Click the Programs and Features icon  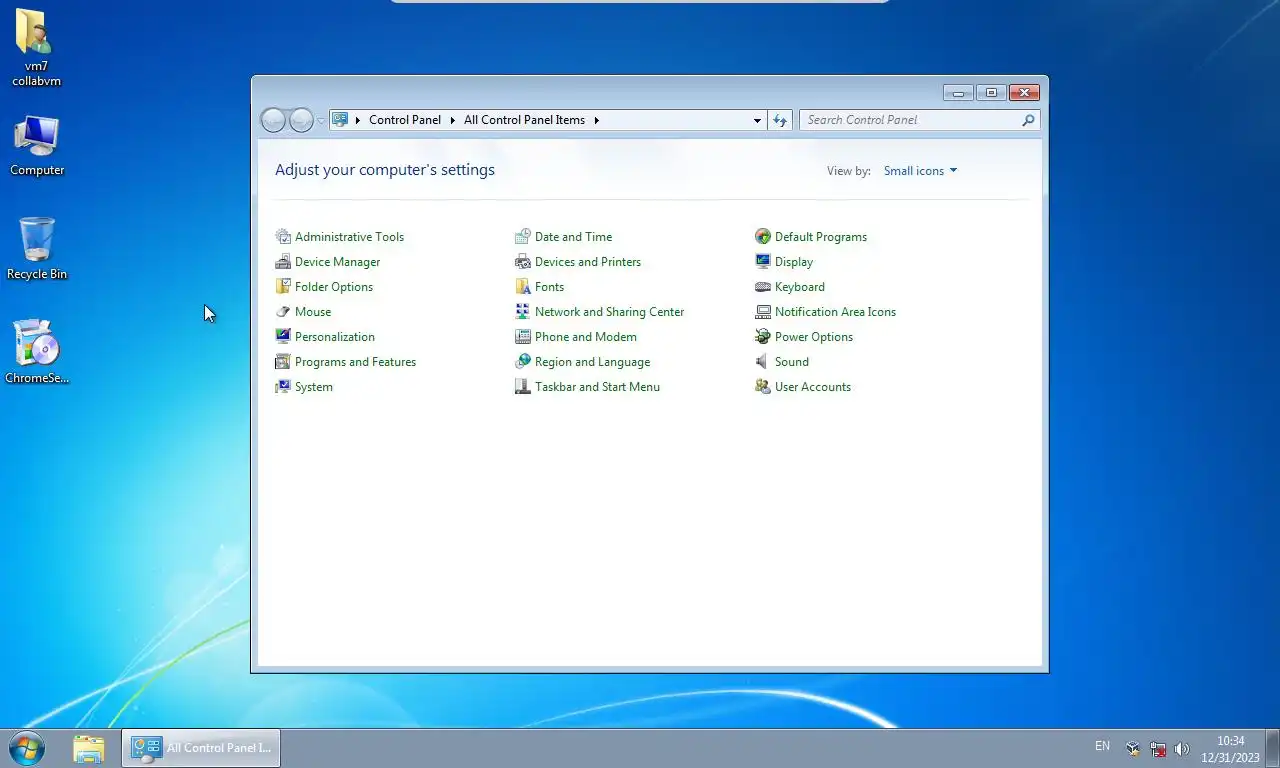pos(283,362)
